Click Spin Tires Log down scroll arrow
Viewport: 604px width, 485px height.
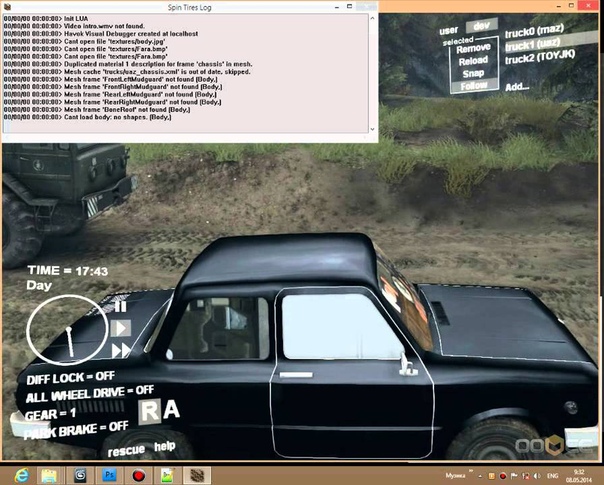tap(372, 129)
